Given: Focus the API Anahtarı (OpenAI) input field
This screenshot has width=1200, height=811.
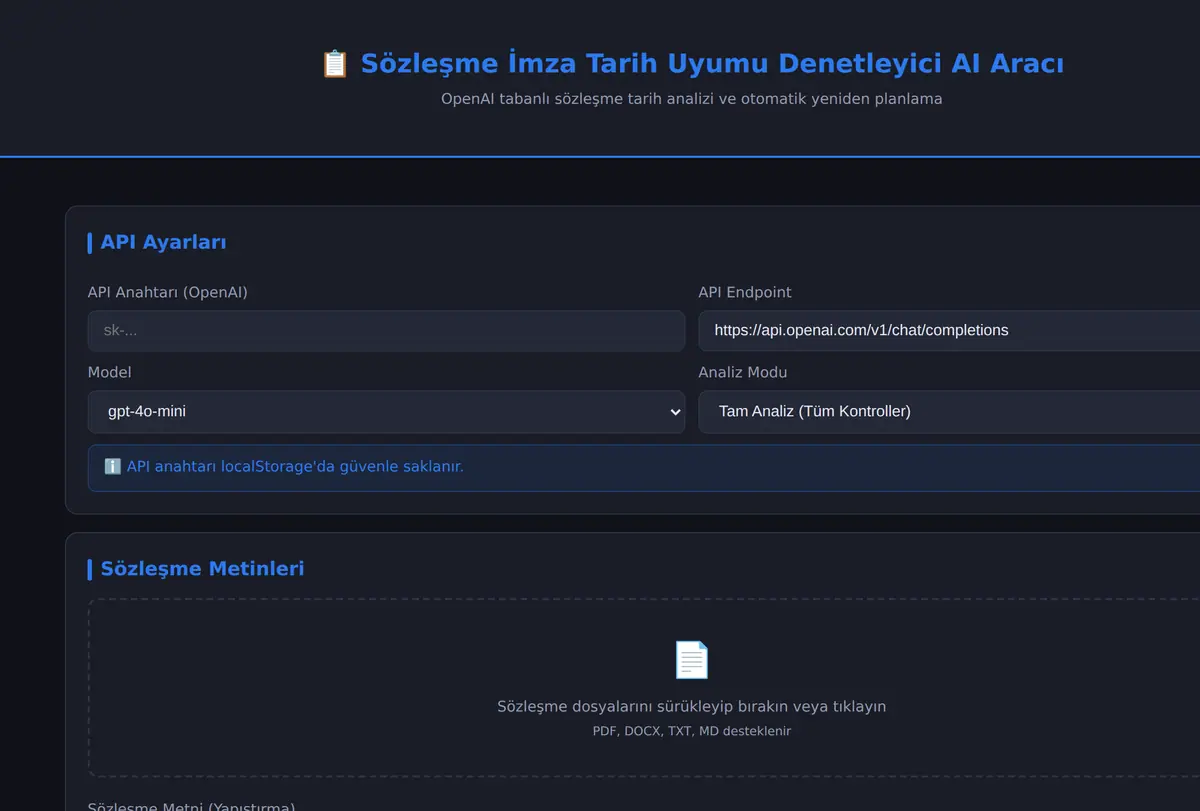Looking at the screenshot, I should (386, 330).
